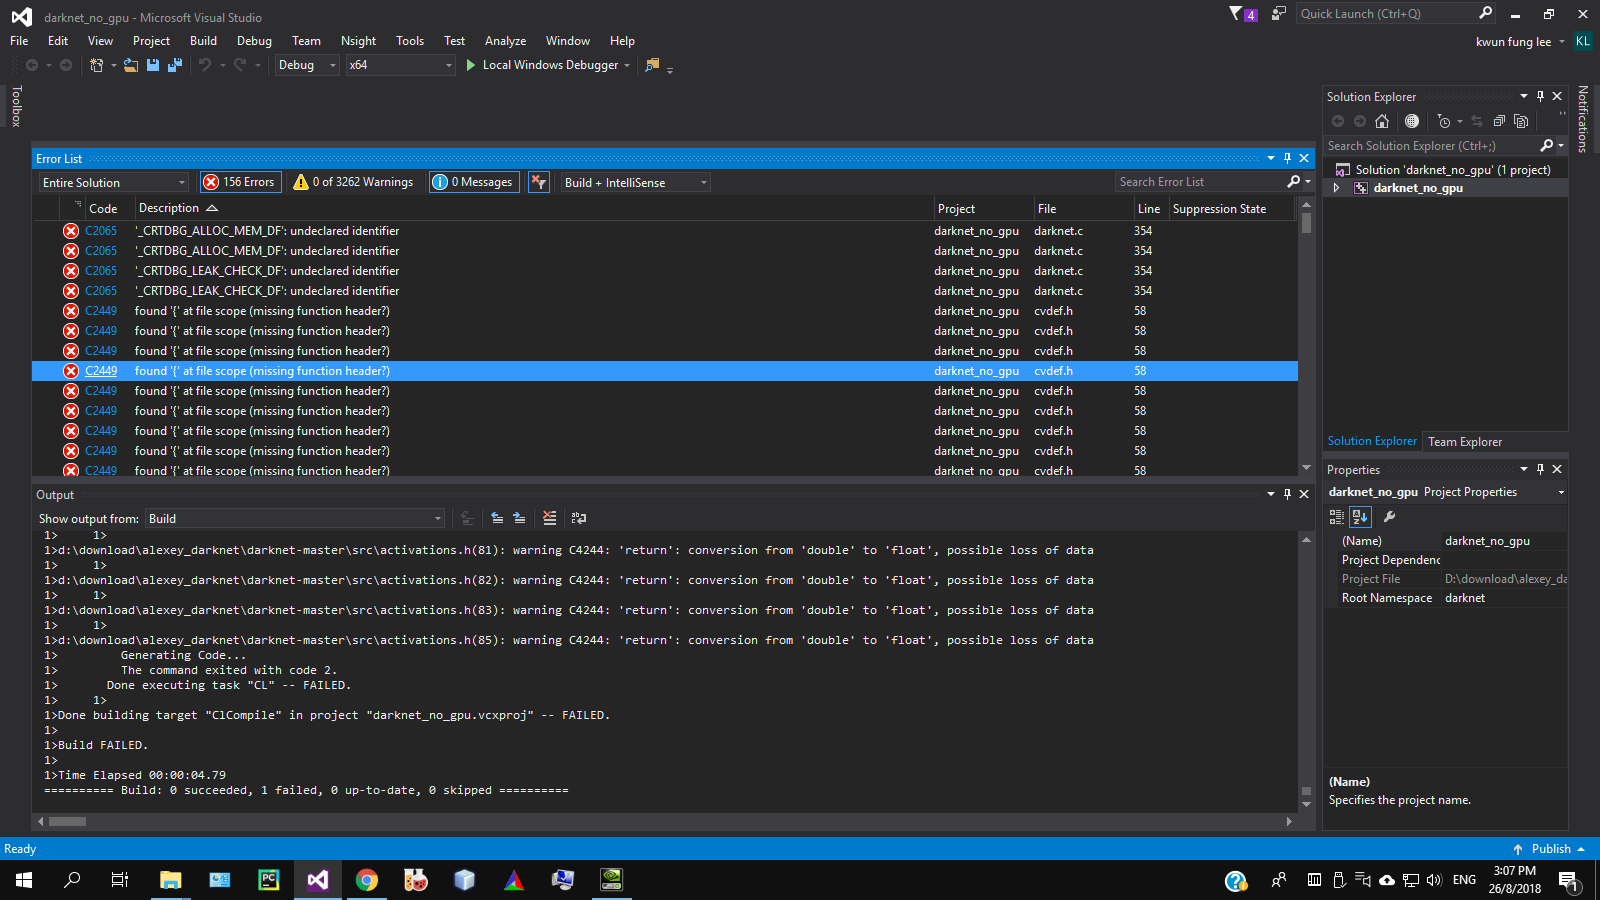The image size is (1600, 900).
Task: Go to previous message in Output
Action: pyautogui.click(x=497, y=518)
